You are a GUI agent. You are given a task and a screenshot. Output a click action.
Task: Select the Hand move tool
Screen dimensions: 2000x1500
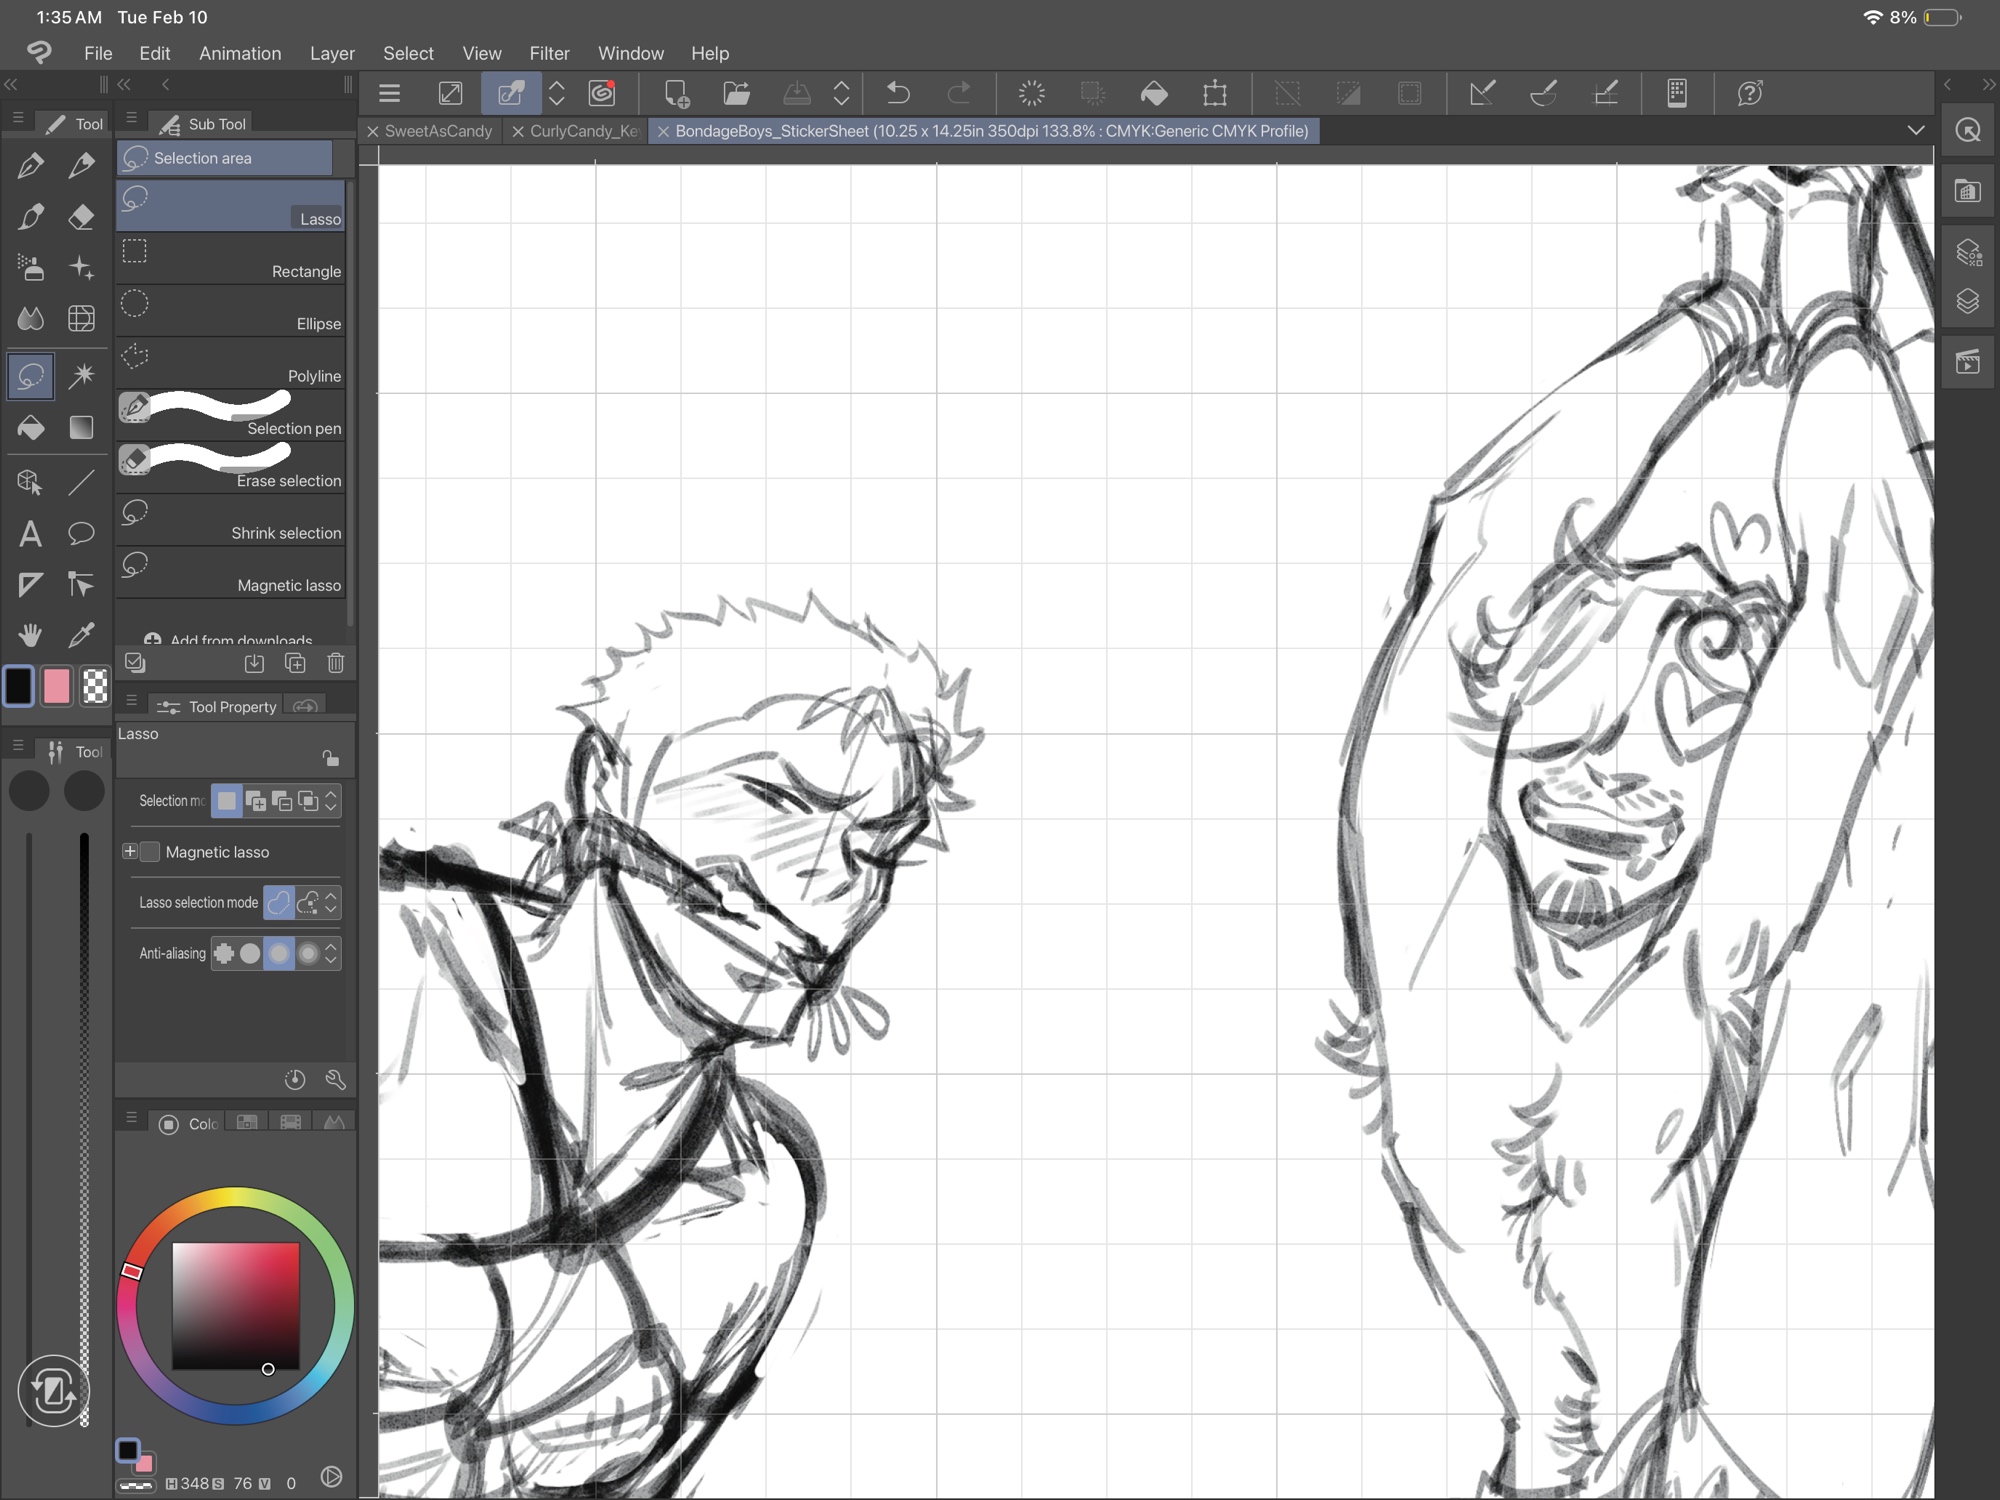30,635
